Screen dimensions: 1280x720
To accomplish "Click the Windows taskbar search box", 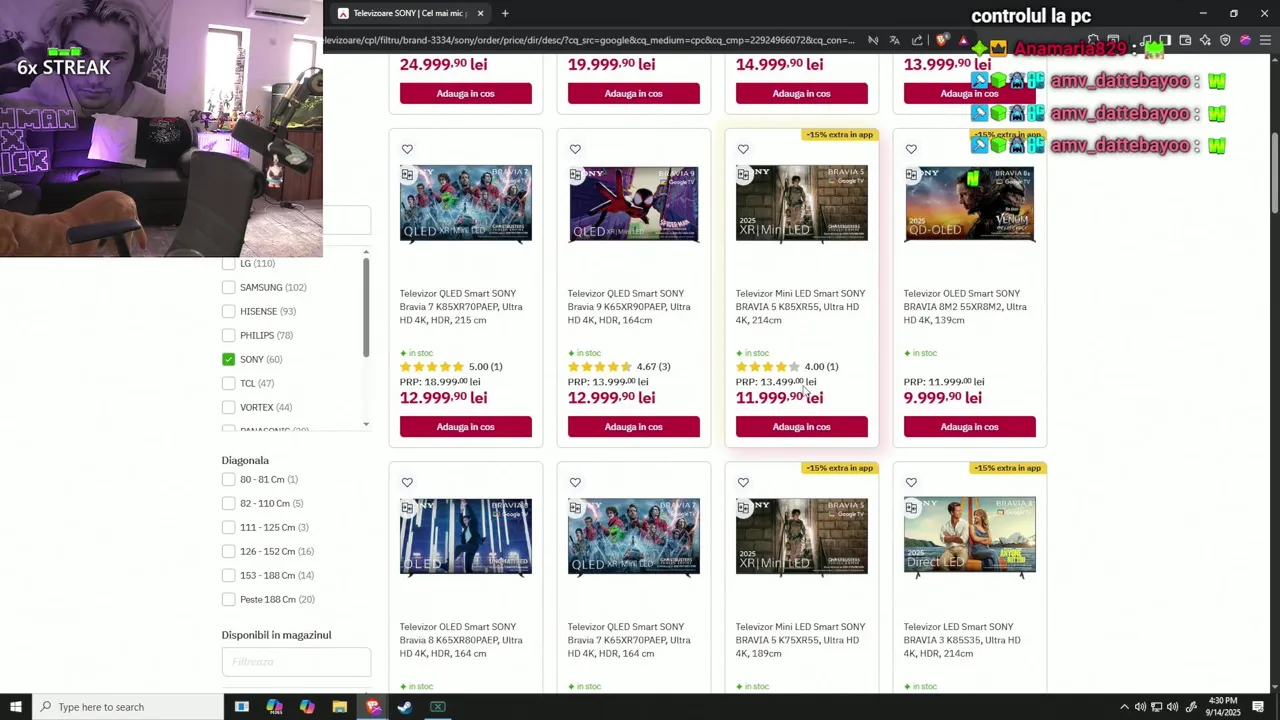I will (x=128, y=707).
